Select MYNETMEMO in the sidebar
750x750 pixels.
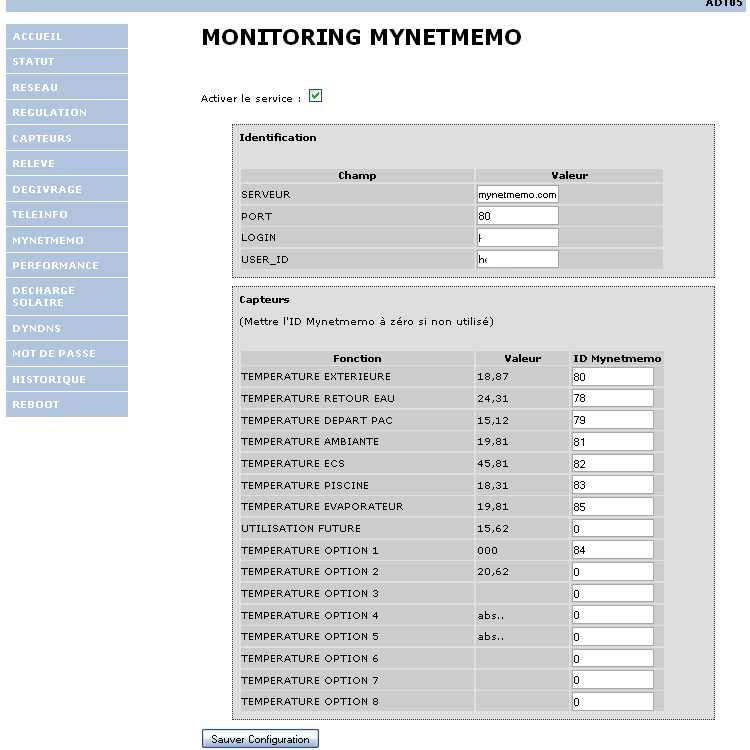coord(67,240)
